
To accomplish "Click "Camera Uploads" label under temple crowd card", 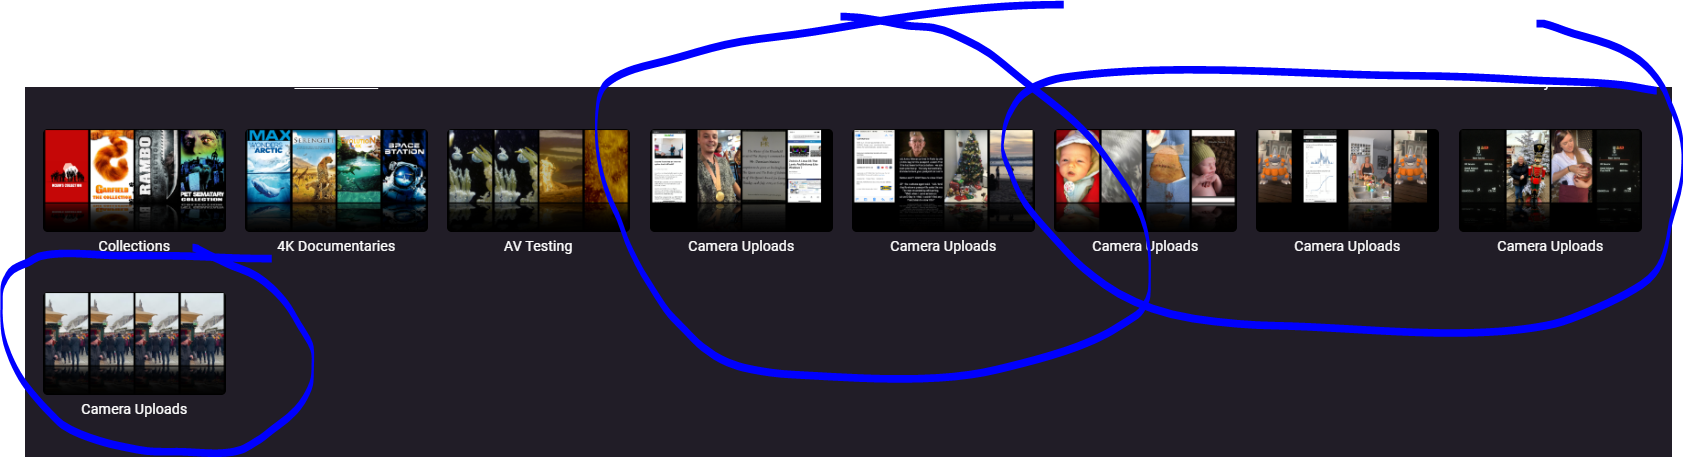I will point(134,409).
